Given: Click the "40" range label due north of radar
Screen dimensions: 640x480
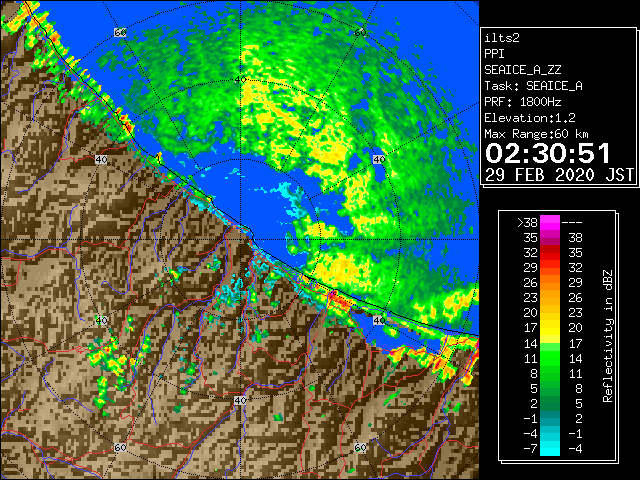Looking at the screenshot, I should 240,80.
